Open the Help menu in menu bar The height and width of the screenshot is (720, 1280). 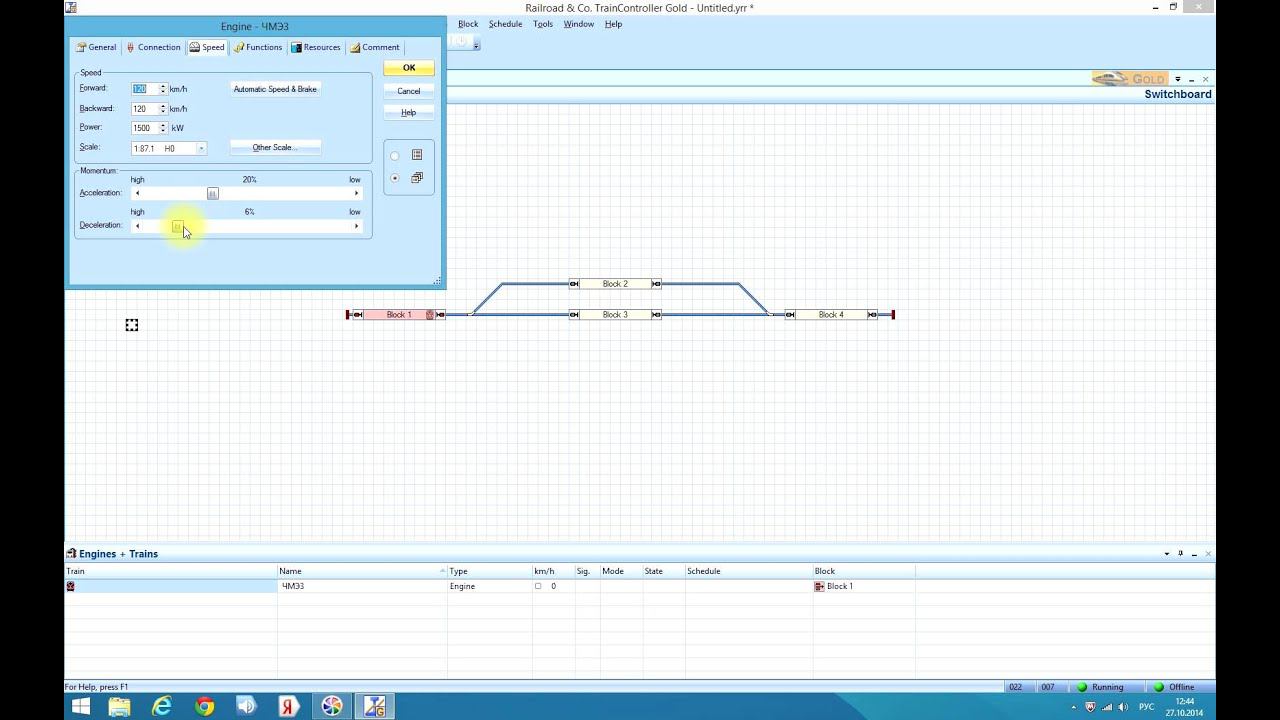coord(613,24)
